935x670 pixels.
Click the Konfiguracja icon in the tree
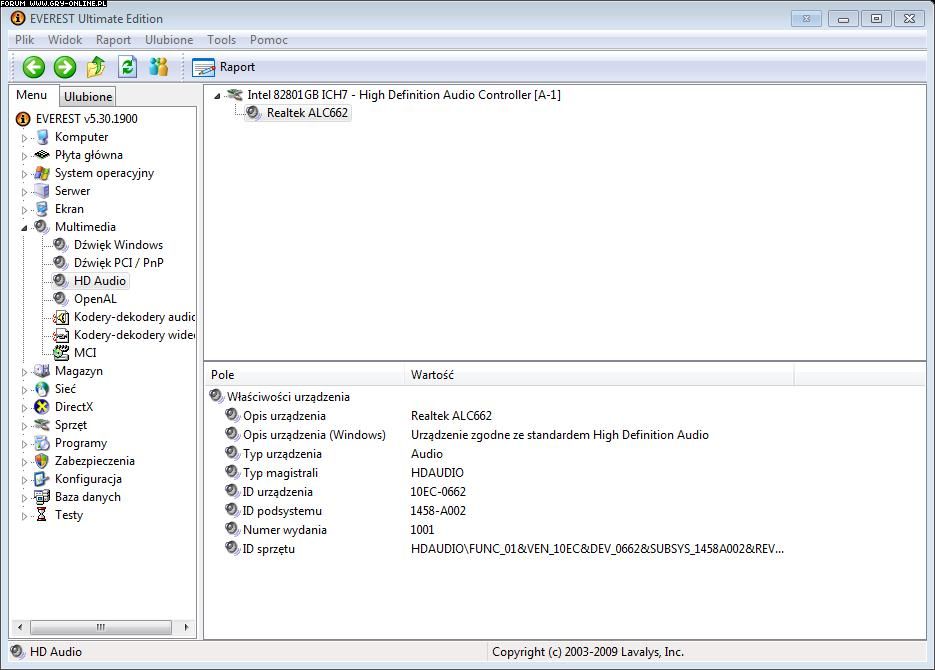[42, 479]
